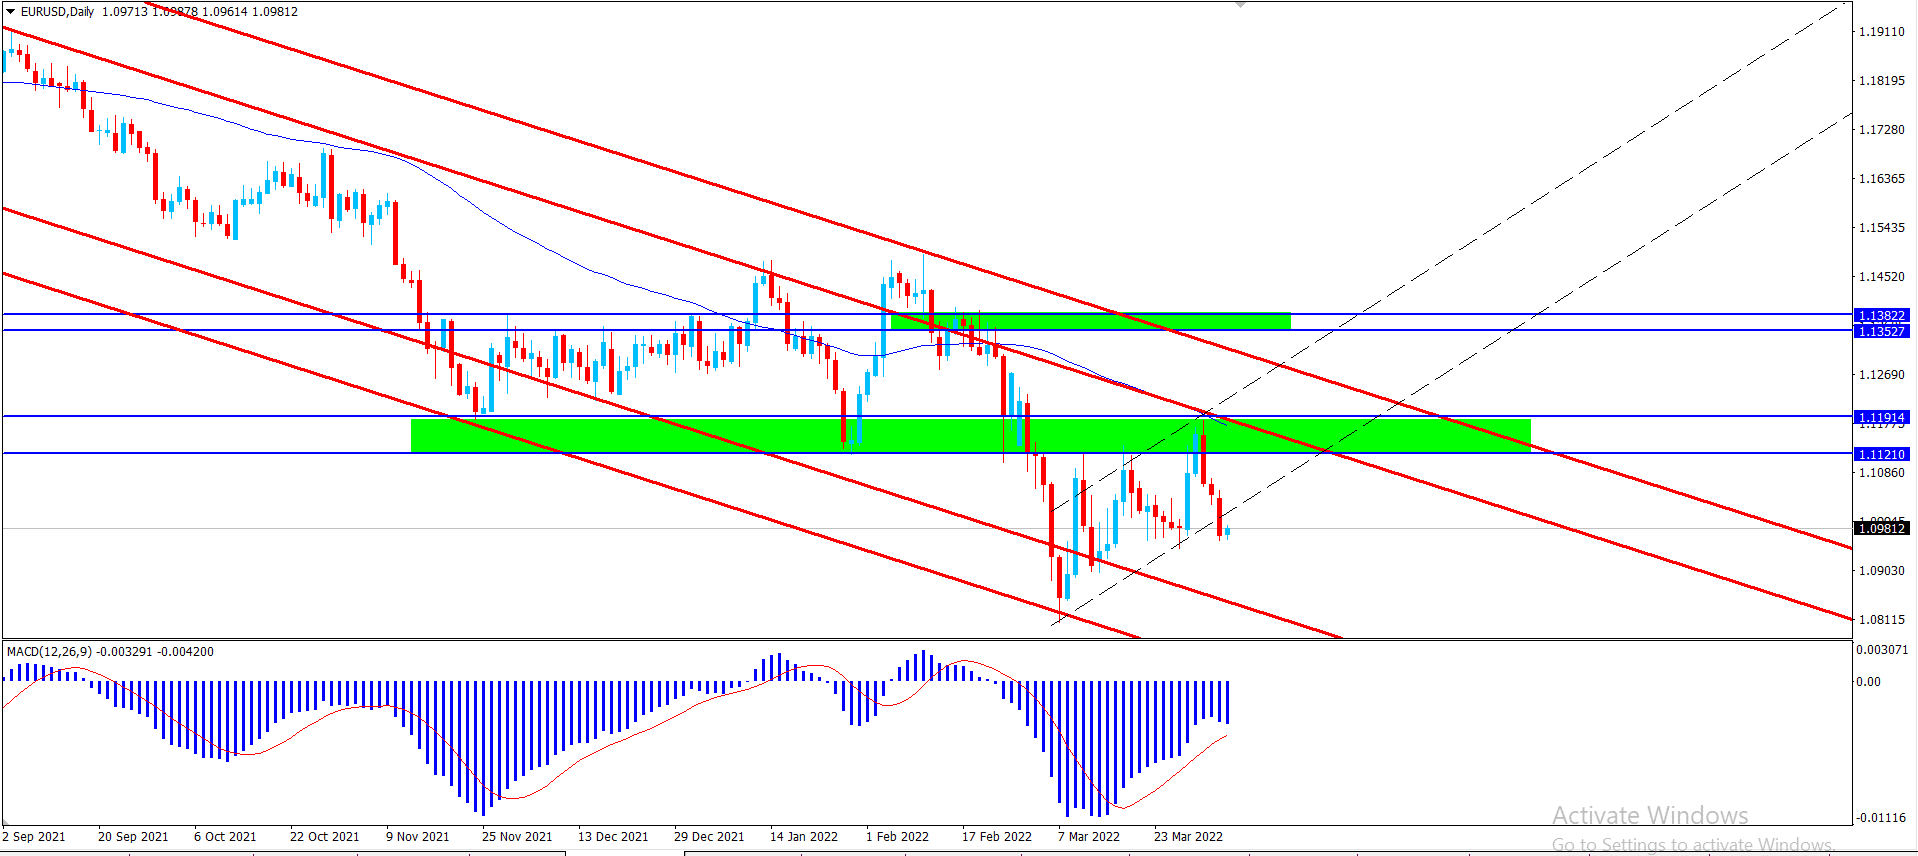Click the 9 Nov 2021 date label

417,837
